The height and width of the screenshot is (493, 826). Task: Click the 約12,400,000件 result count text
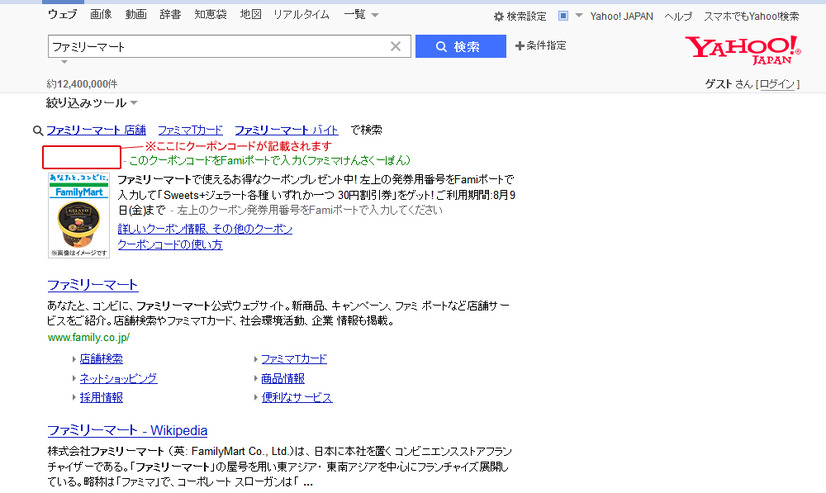click(x=82, y=84)
